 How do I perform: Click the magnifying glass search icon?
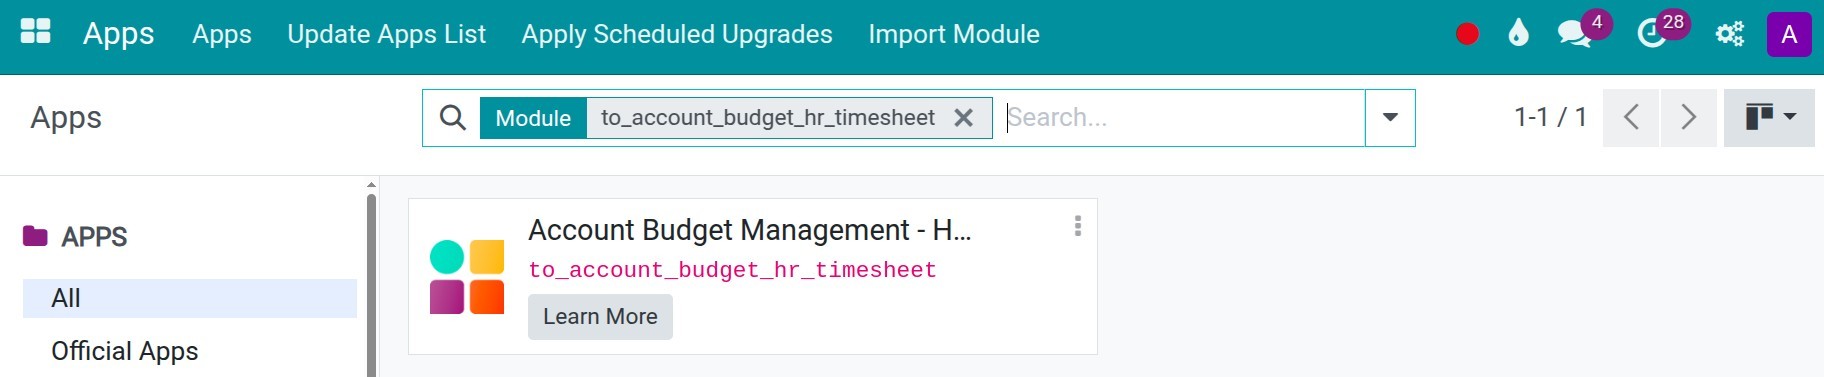click(453, 118)
